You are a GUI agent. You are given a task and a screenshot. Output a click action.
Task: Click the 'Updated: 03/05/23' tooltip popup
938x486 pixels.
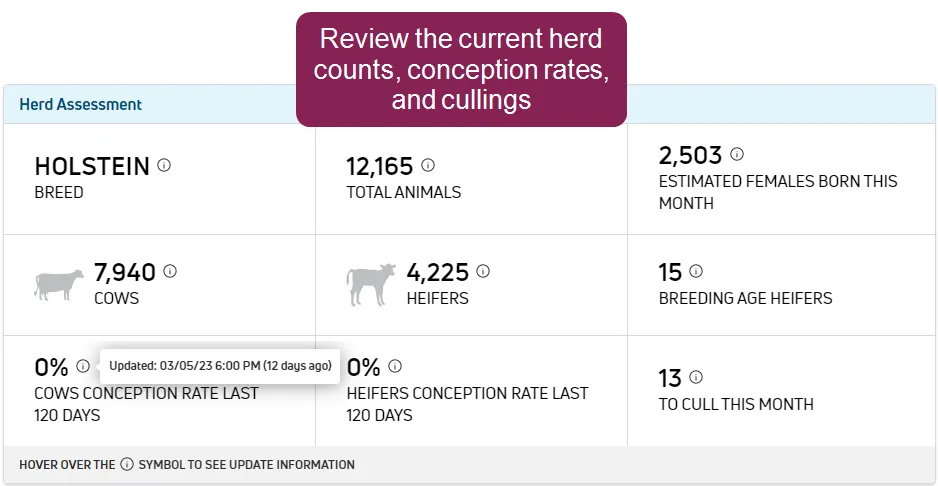220,366
